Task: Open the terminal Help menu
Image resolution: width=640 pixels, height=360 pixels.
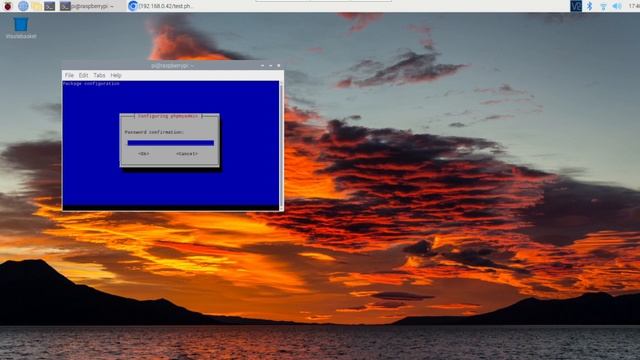Action: 116,75
